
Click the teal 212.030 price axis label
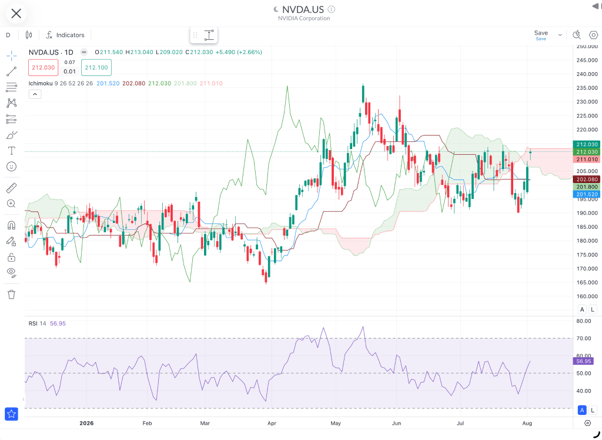(586, 144)
